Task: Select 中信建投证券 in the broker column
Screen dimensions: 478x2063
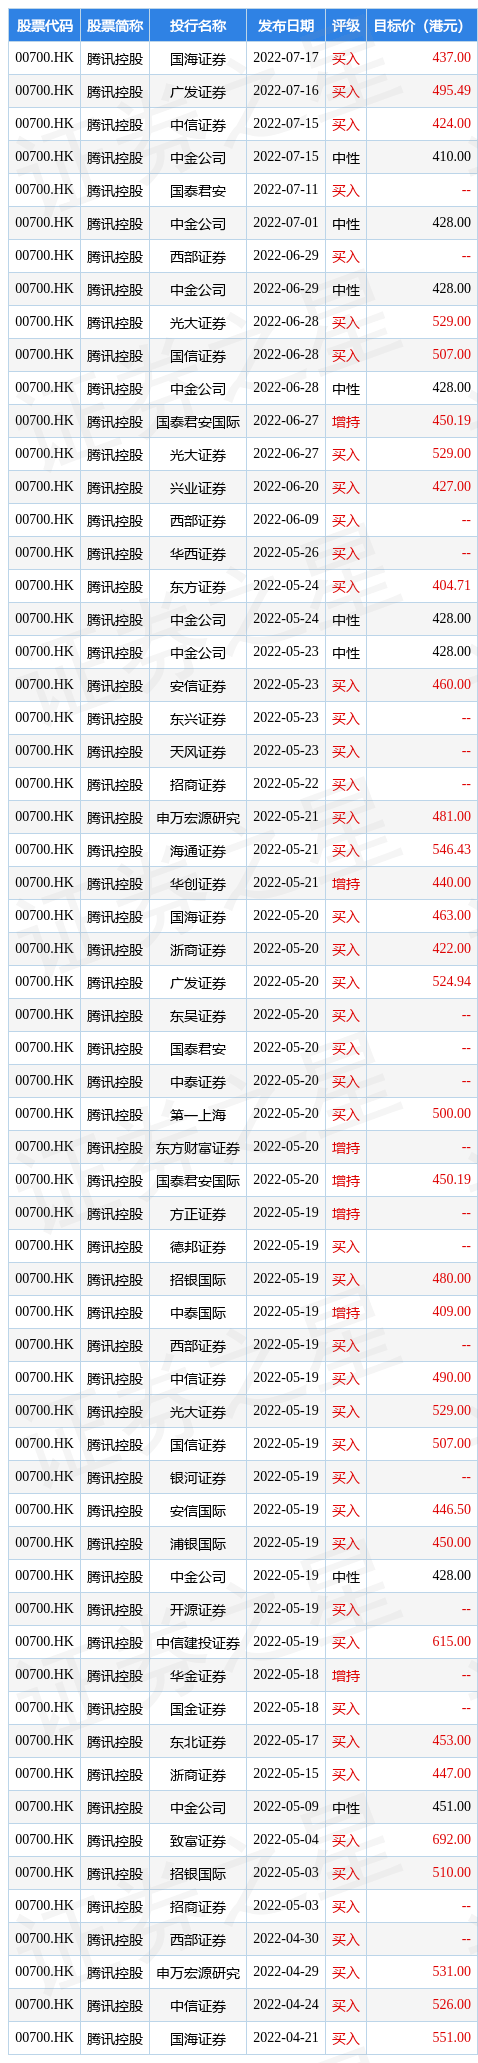Action: click(x=198, y=1642)
